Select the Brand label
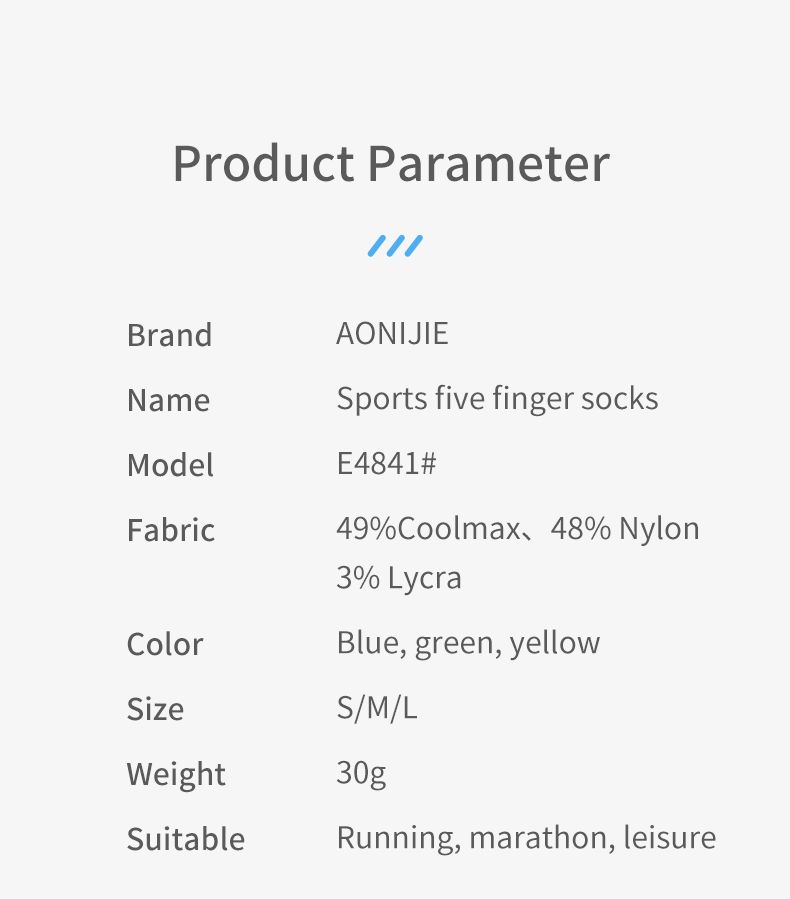Screen dimensions: 790x899 [x=169, y=335]
